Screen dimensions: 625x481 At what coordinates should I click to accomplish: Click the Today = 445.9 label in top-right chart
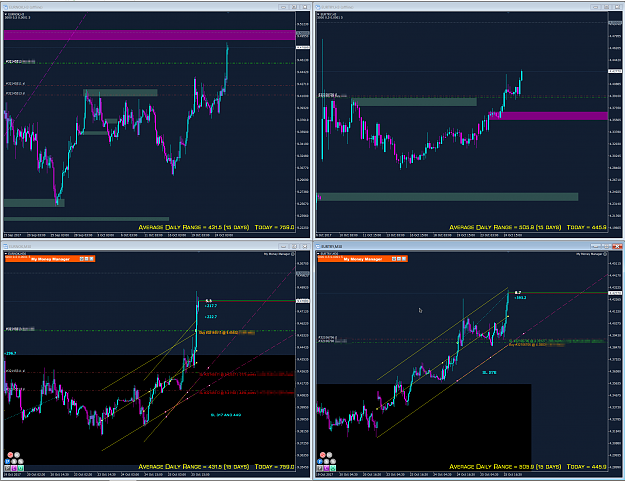tap(586, 227)
